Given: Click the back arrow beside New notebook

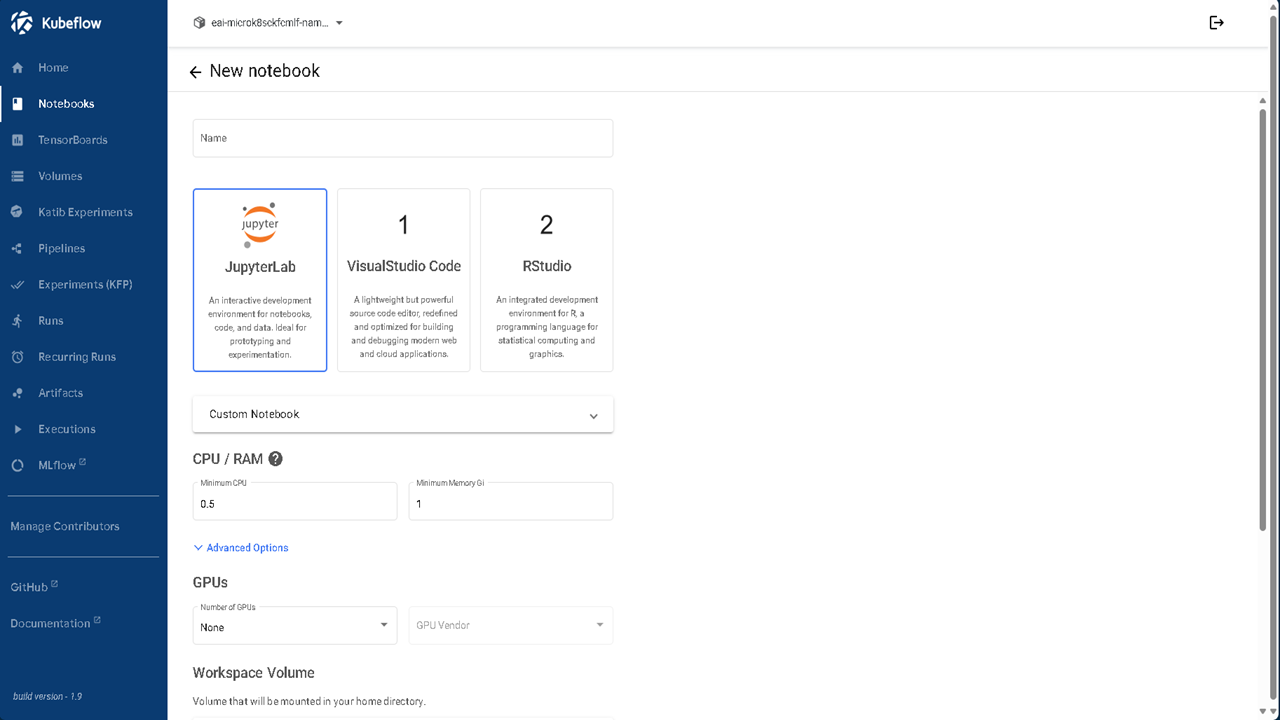Looking at the screenshot, I should tap(195, 72).
